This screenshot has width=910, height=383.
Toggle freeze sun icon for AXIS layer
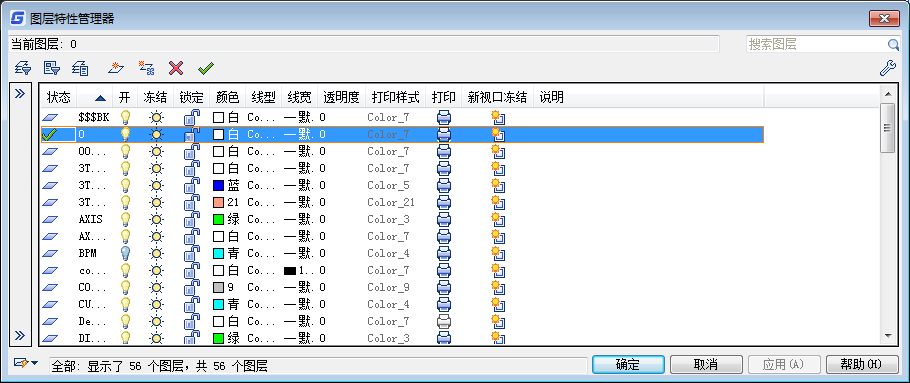click(x=156, y=219)
